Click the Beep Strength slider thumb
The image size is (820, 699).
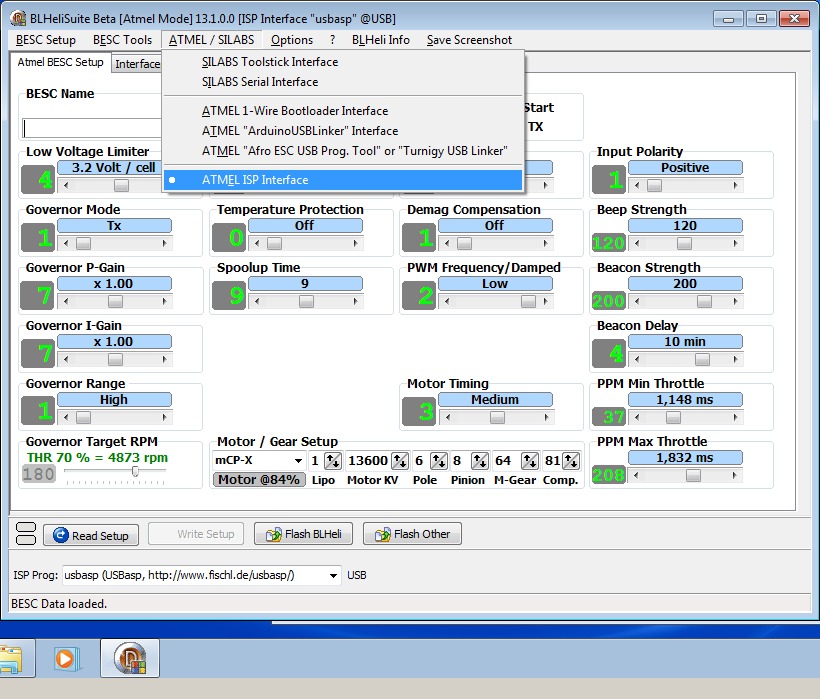tap(684, 243)
